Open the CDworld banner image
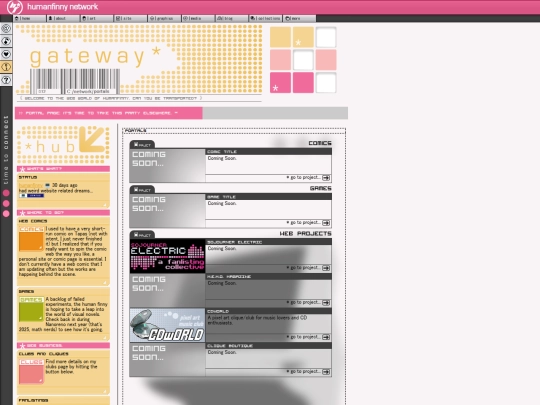Image resolution: width=540 pixels, height=405 pixels. 167,325
